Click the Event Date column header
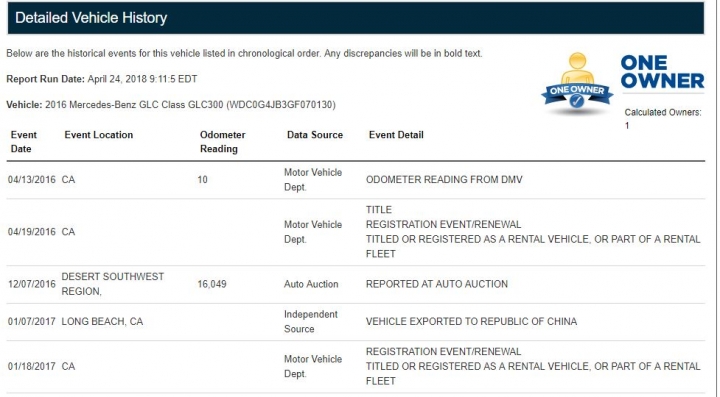Viewport: 720px width, 397px height. [23, 142]
